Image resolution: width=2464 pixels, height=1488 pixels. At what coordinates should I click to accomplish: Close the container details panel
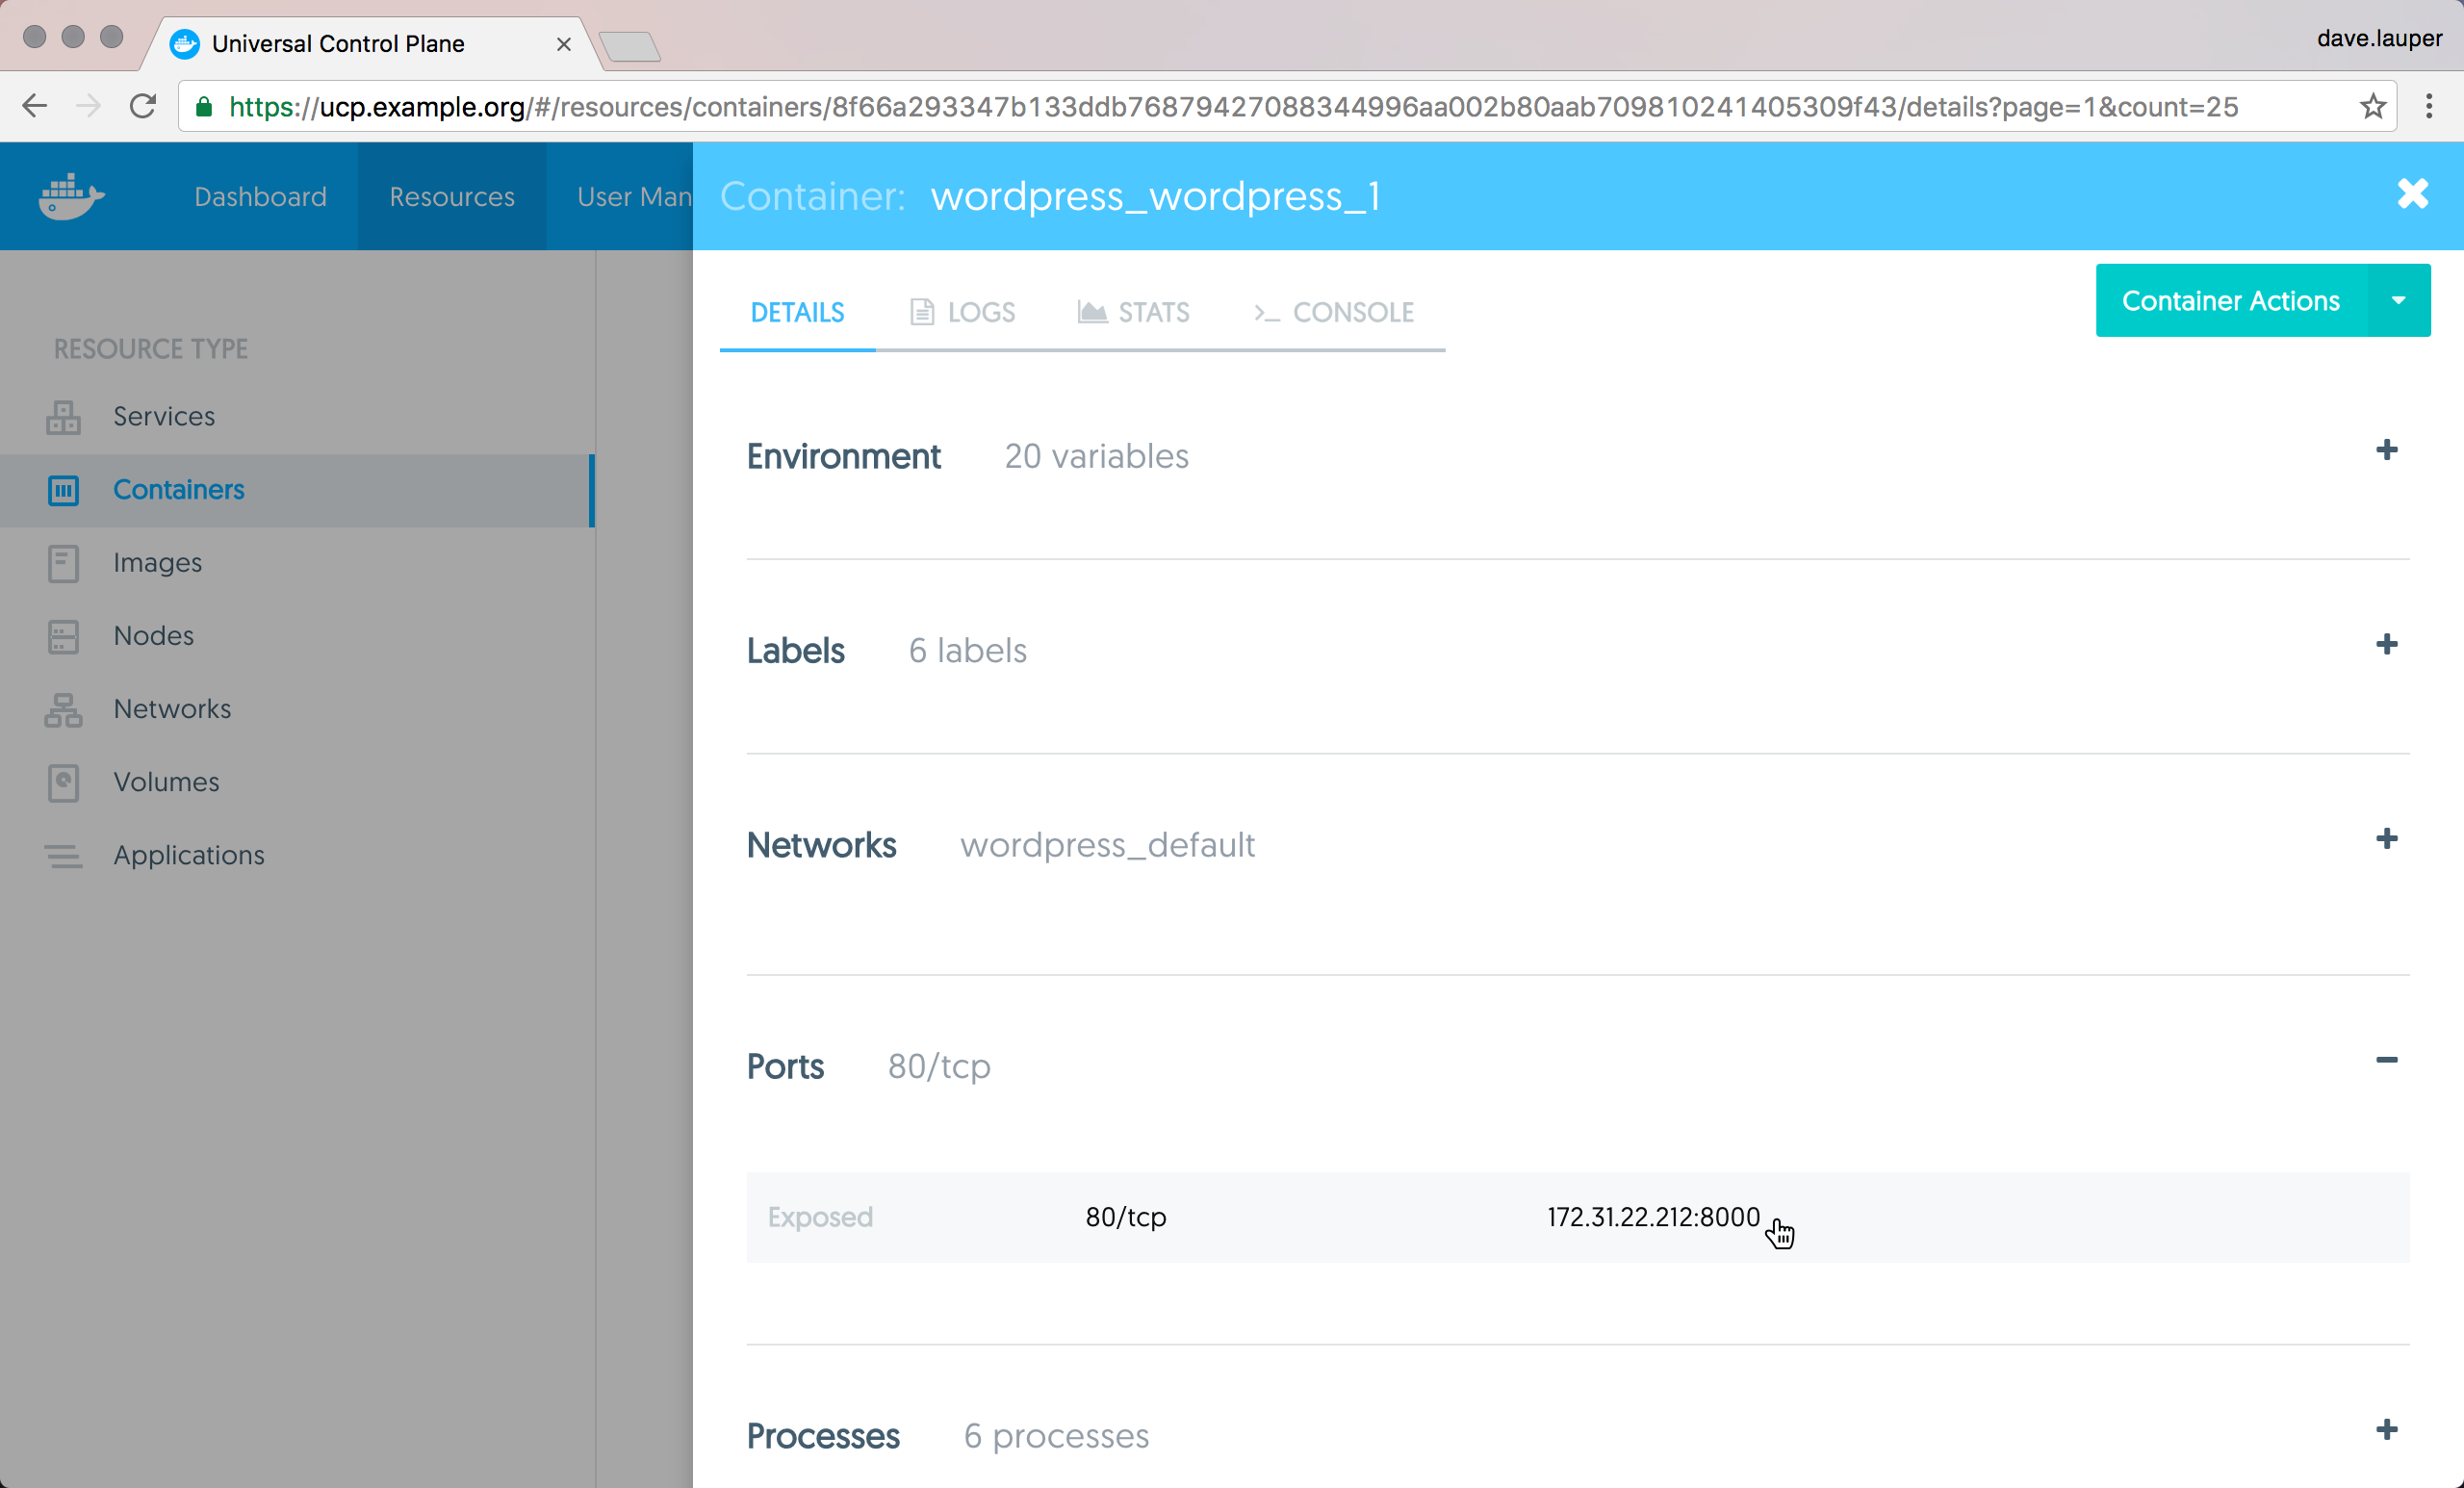point(2412,194)
